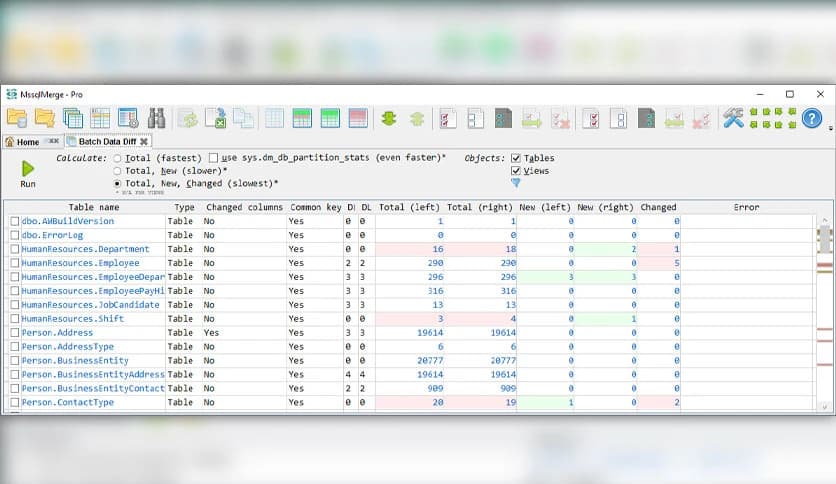Click the Person.AddressType table link
This screenshot has height=484, width=836.
[x=68, y=346]
